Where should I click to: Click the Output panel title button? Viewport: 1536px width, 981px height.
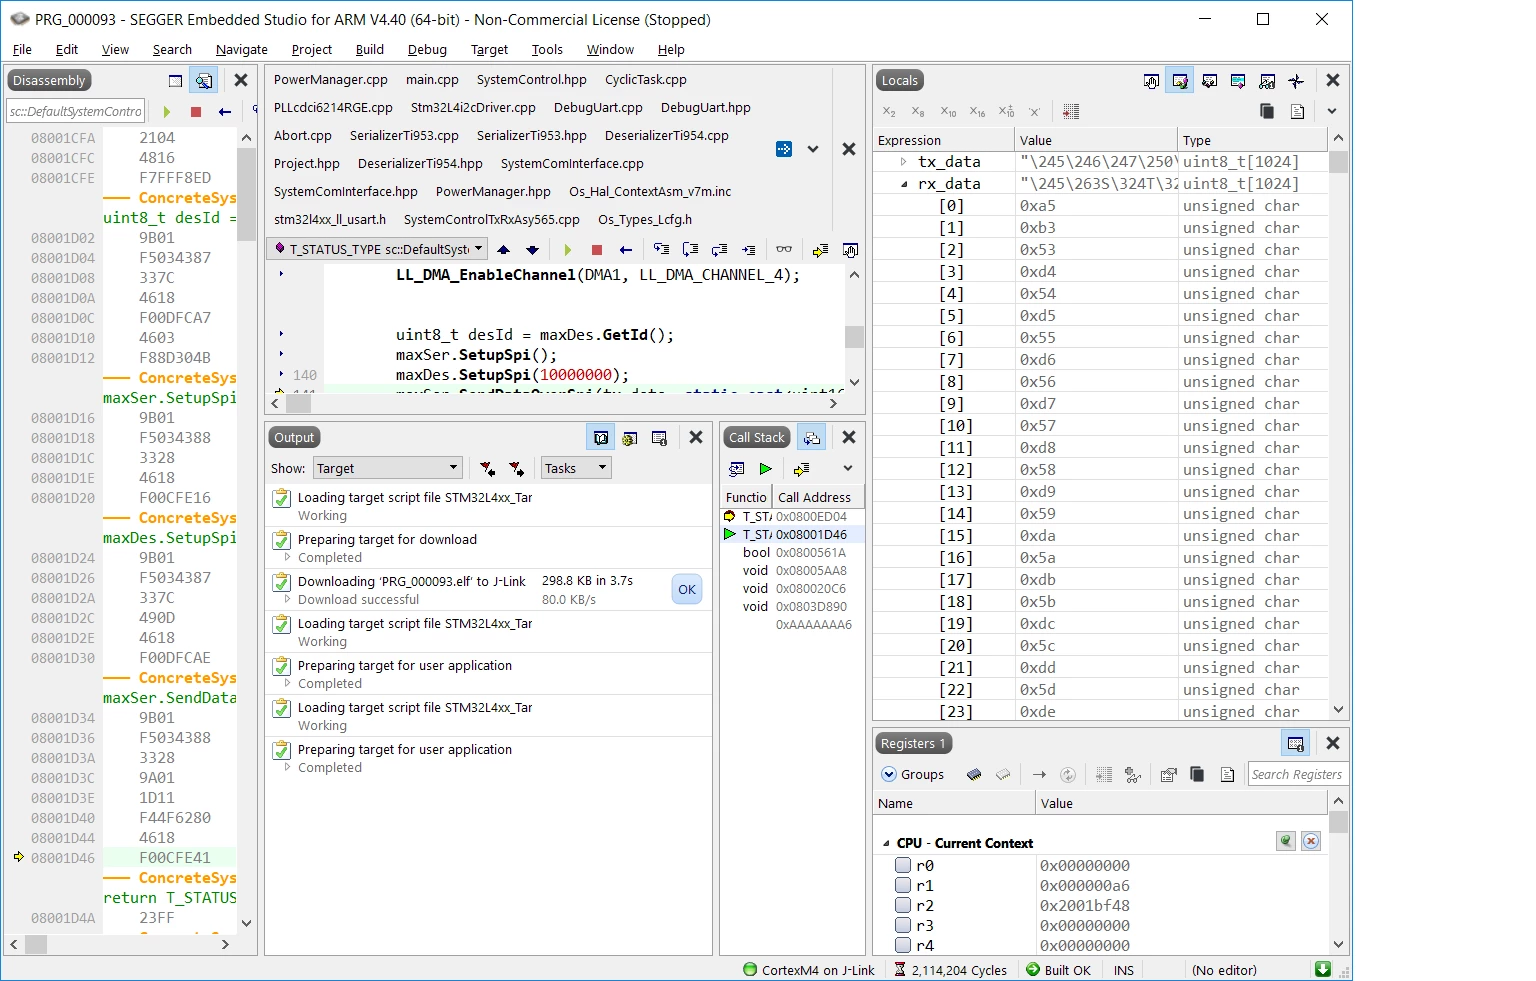pos(294,437)
